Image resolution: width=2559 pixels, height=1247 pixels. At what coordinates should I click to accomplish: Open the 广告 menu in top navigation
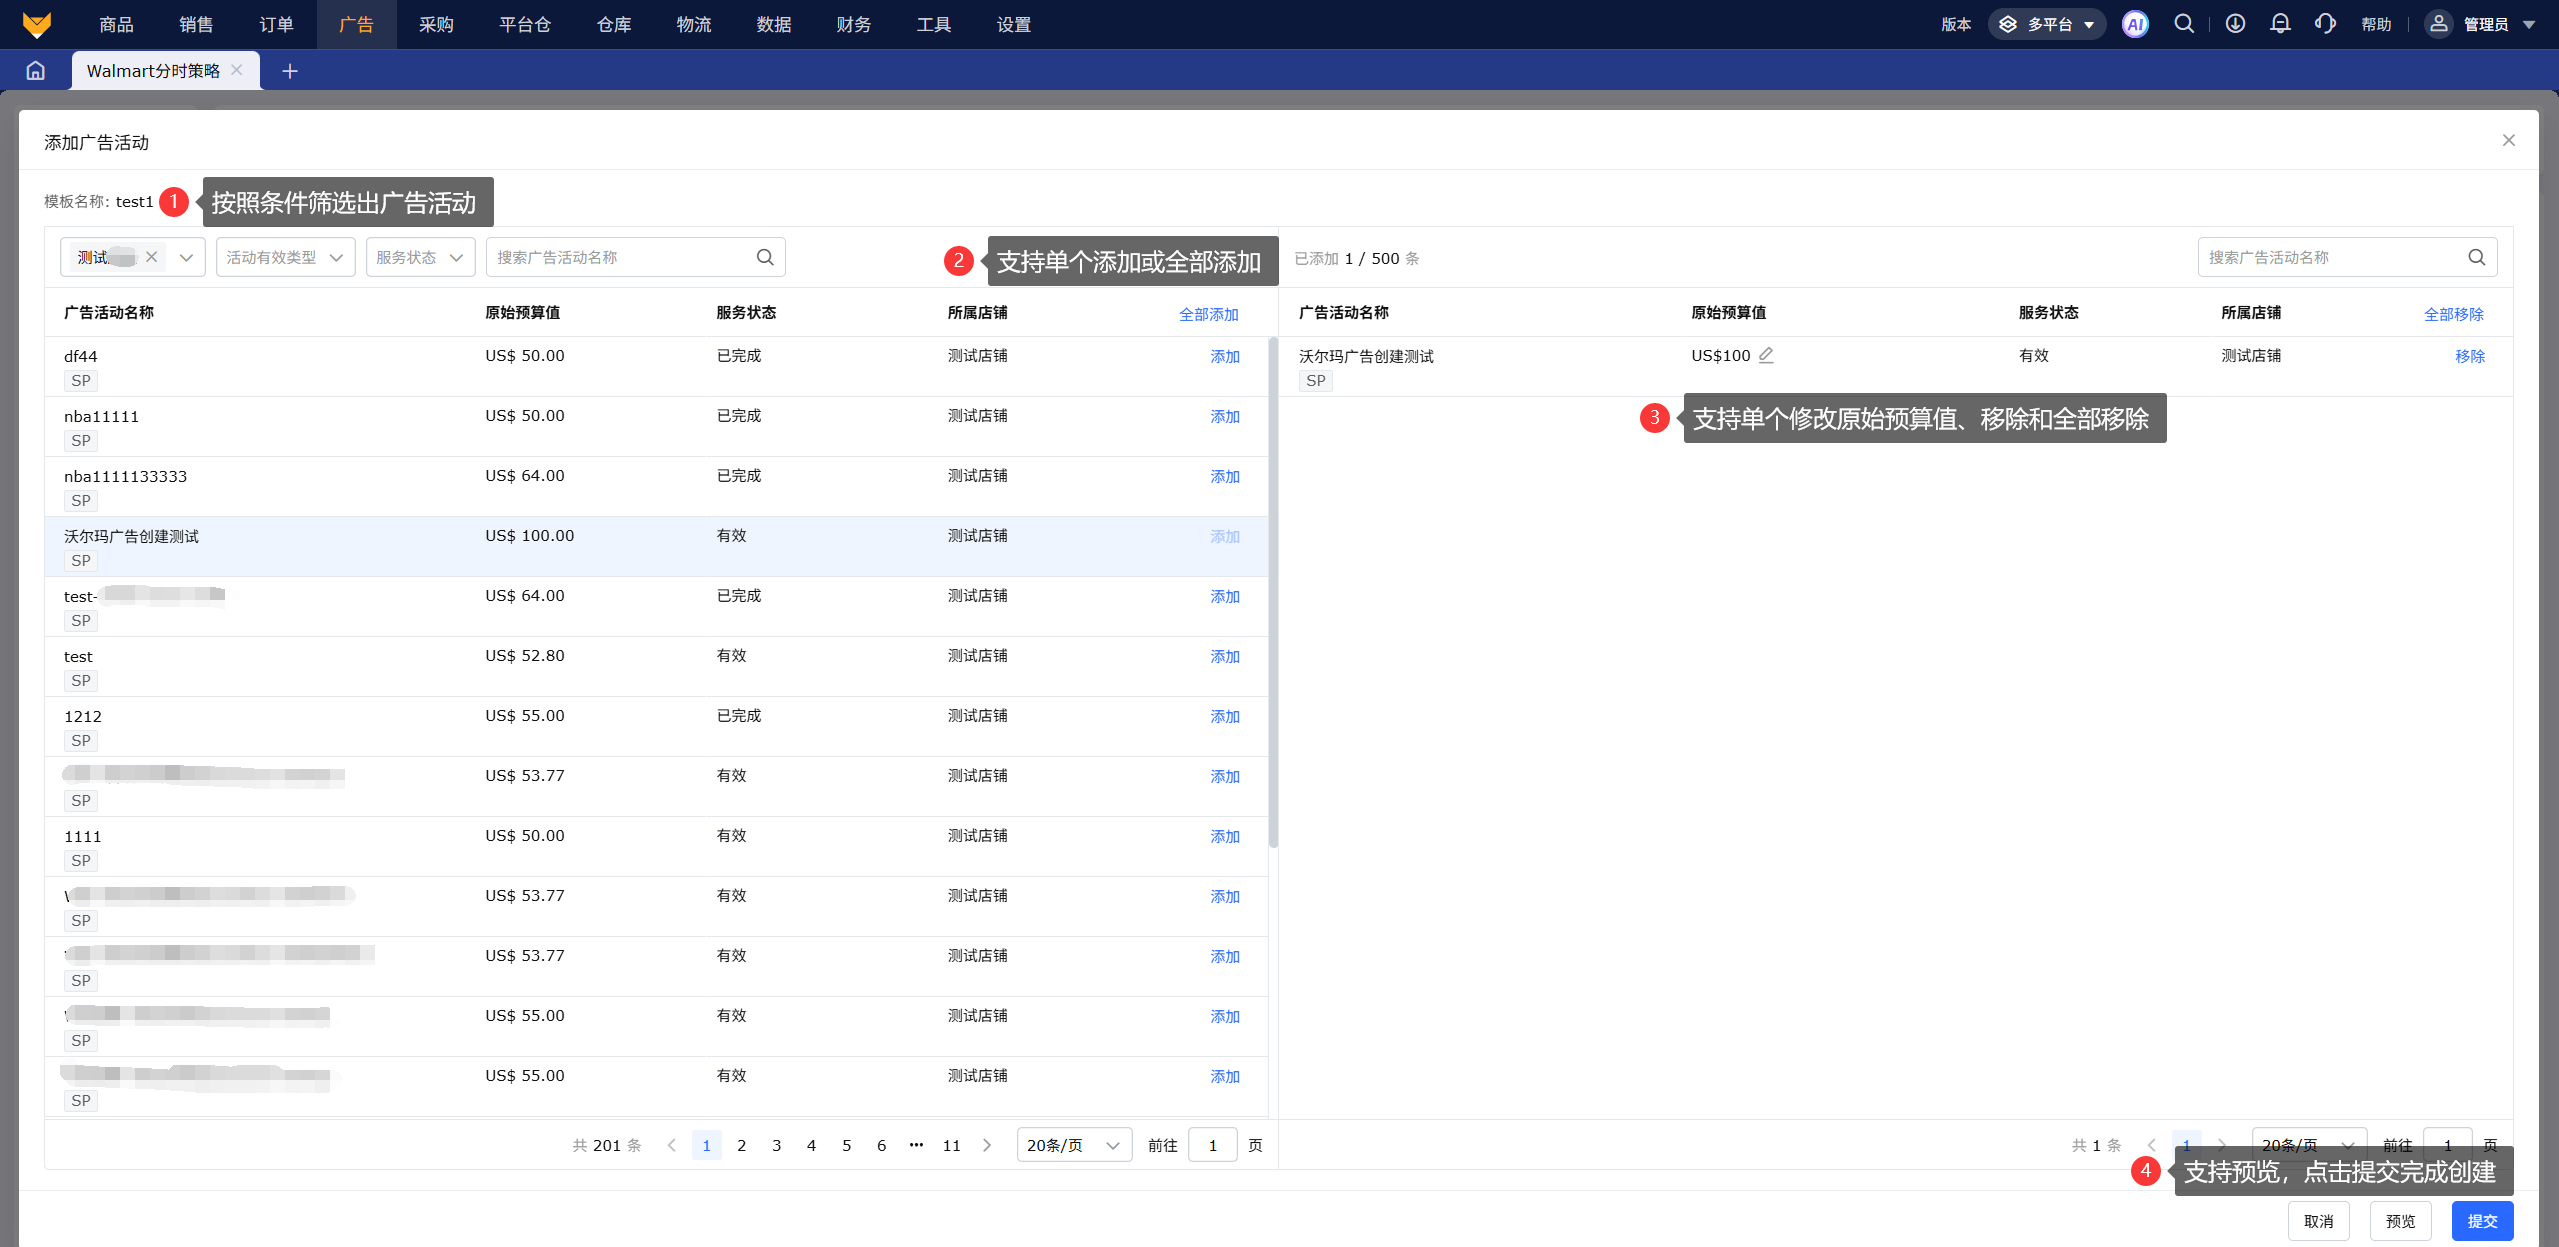click(x=356, y=24)
